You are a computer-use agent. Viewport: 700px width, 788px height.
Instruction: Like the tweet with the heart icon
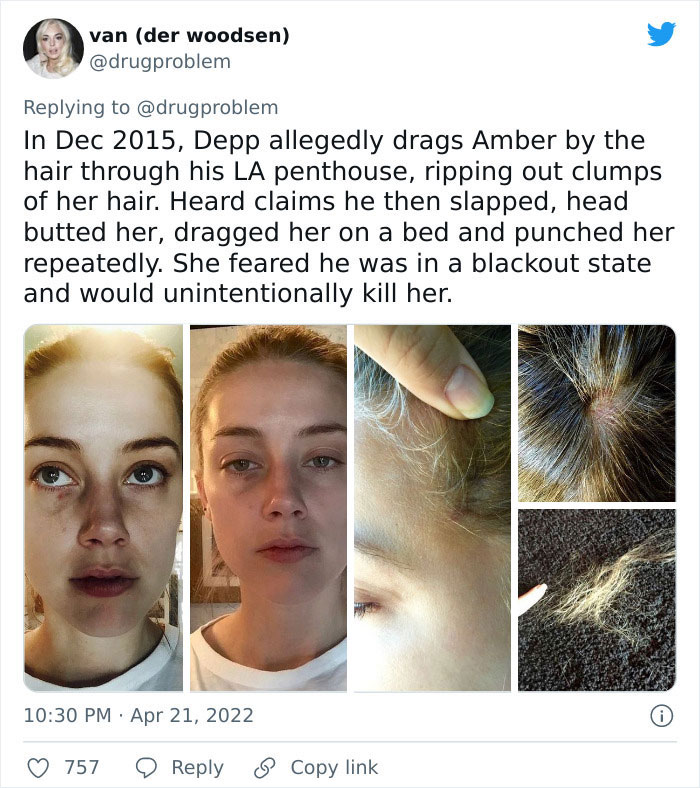(38, 768)
